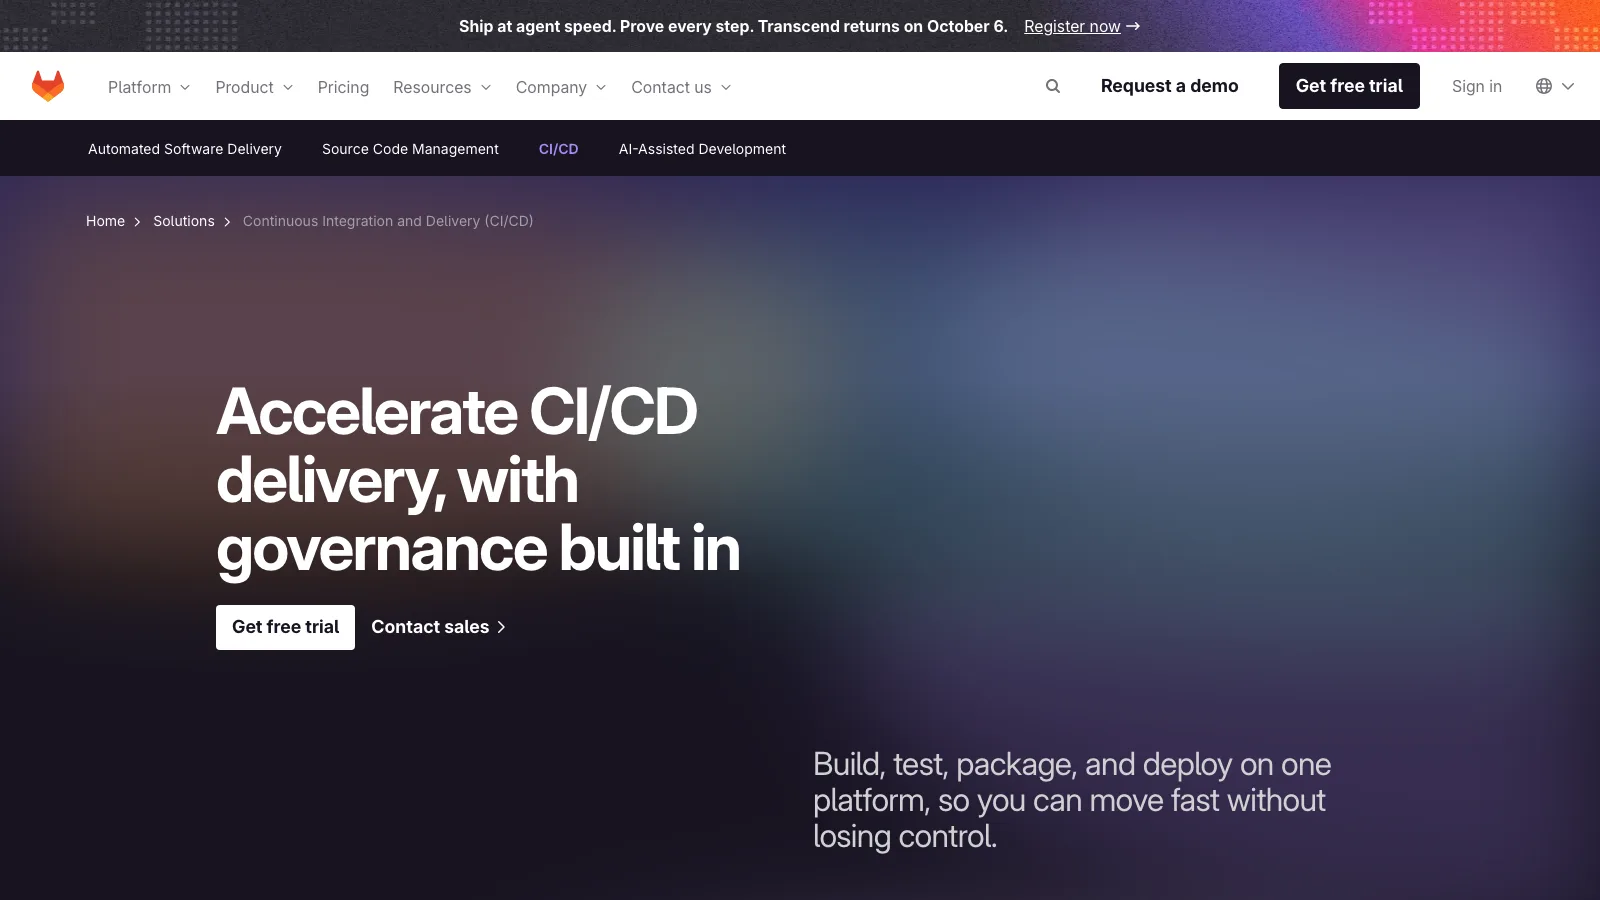This screenshot has width=1600, height=900.
Task: Switch to Source Code Management tab
Action: coord(410,149)
